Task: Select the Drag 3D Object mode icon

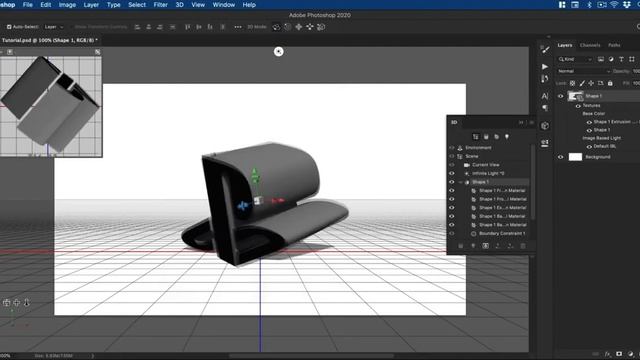Action: pyautogui.click(x=299, y=27)
